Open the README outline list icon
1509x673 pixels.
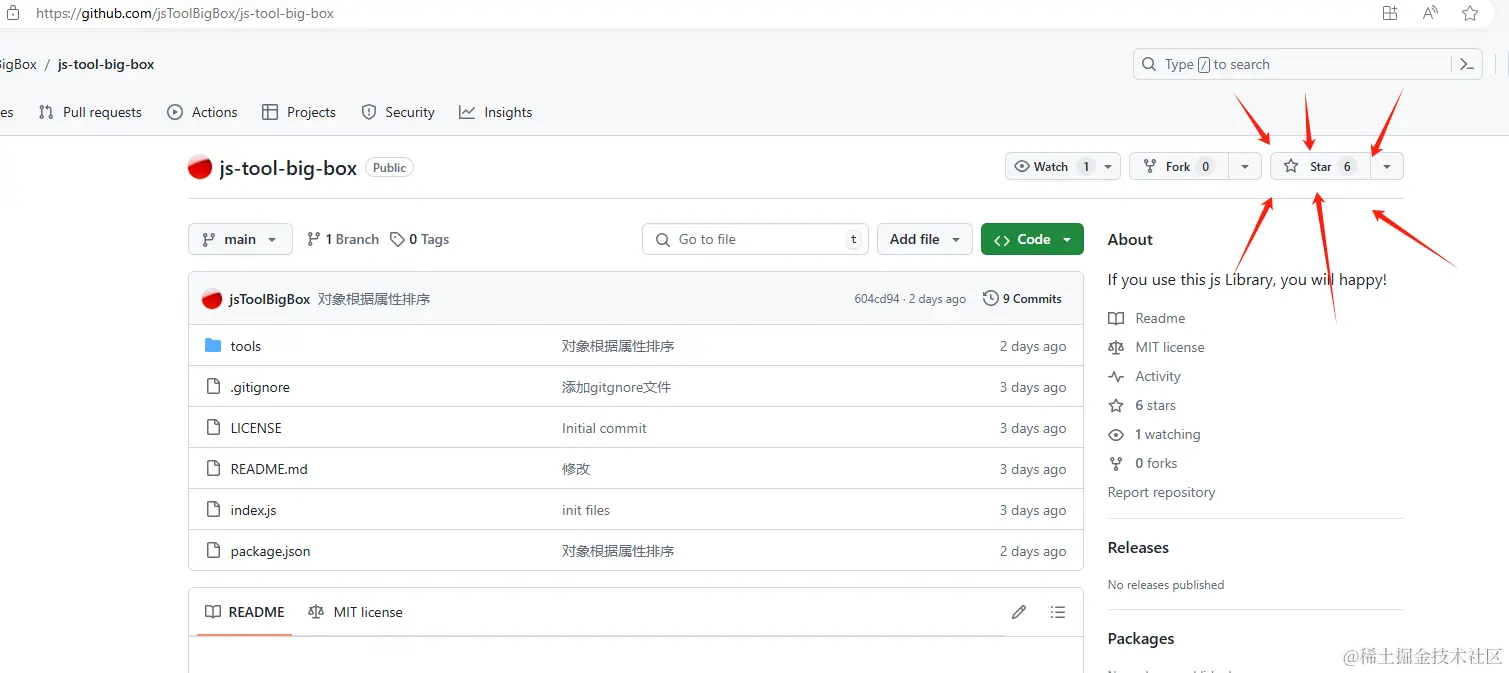[1058, 612]
